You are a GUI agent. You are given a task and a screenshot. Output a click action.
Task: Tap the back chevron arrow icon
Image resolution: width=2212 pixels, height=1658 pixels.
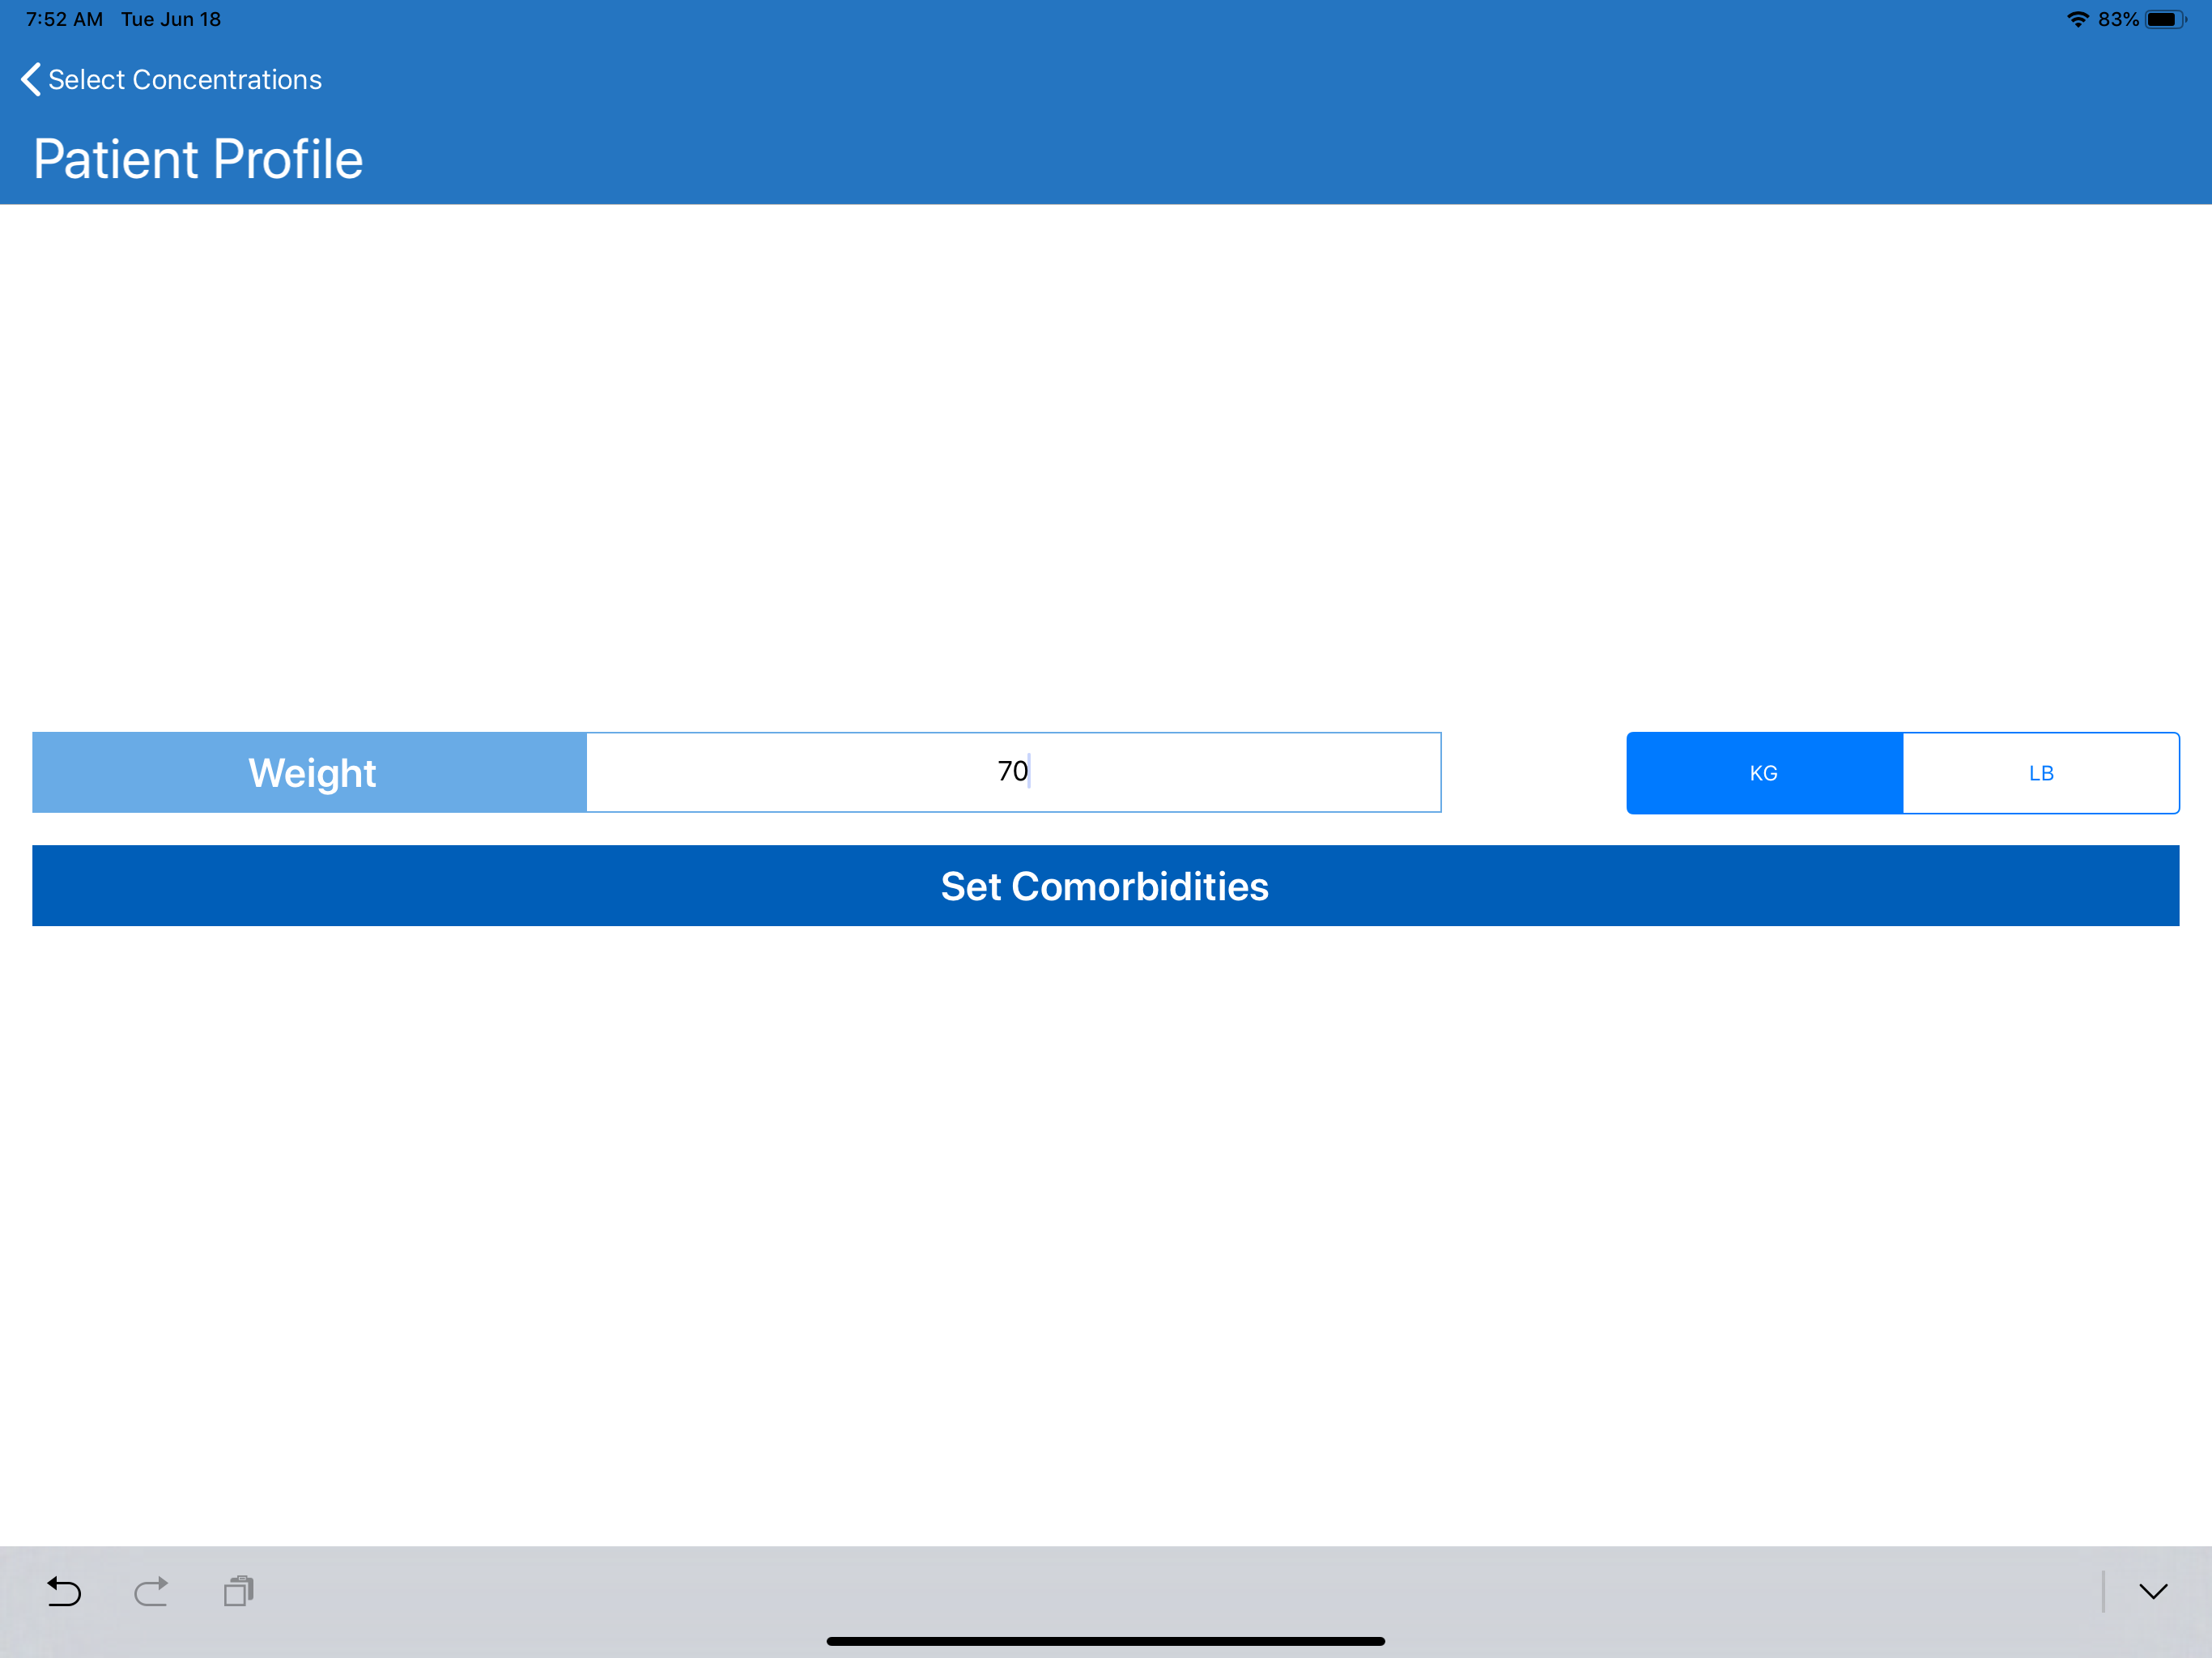tap(31, 79)
